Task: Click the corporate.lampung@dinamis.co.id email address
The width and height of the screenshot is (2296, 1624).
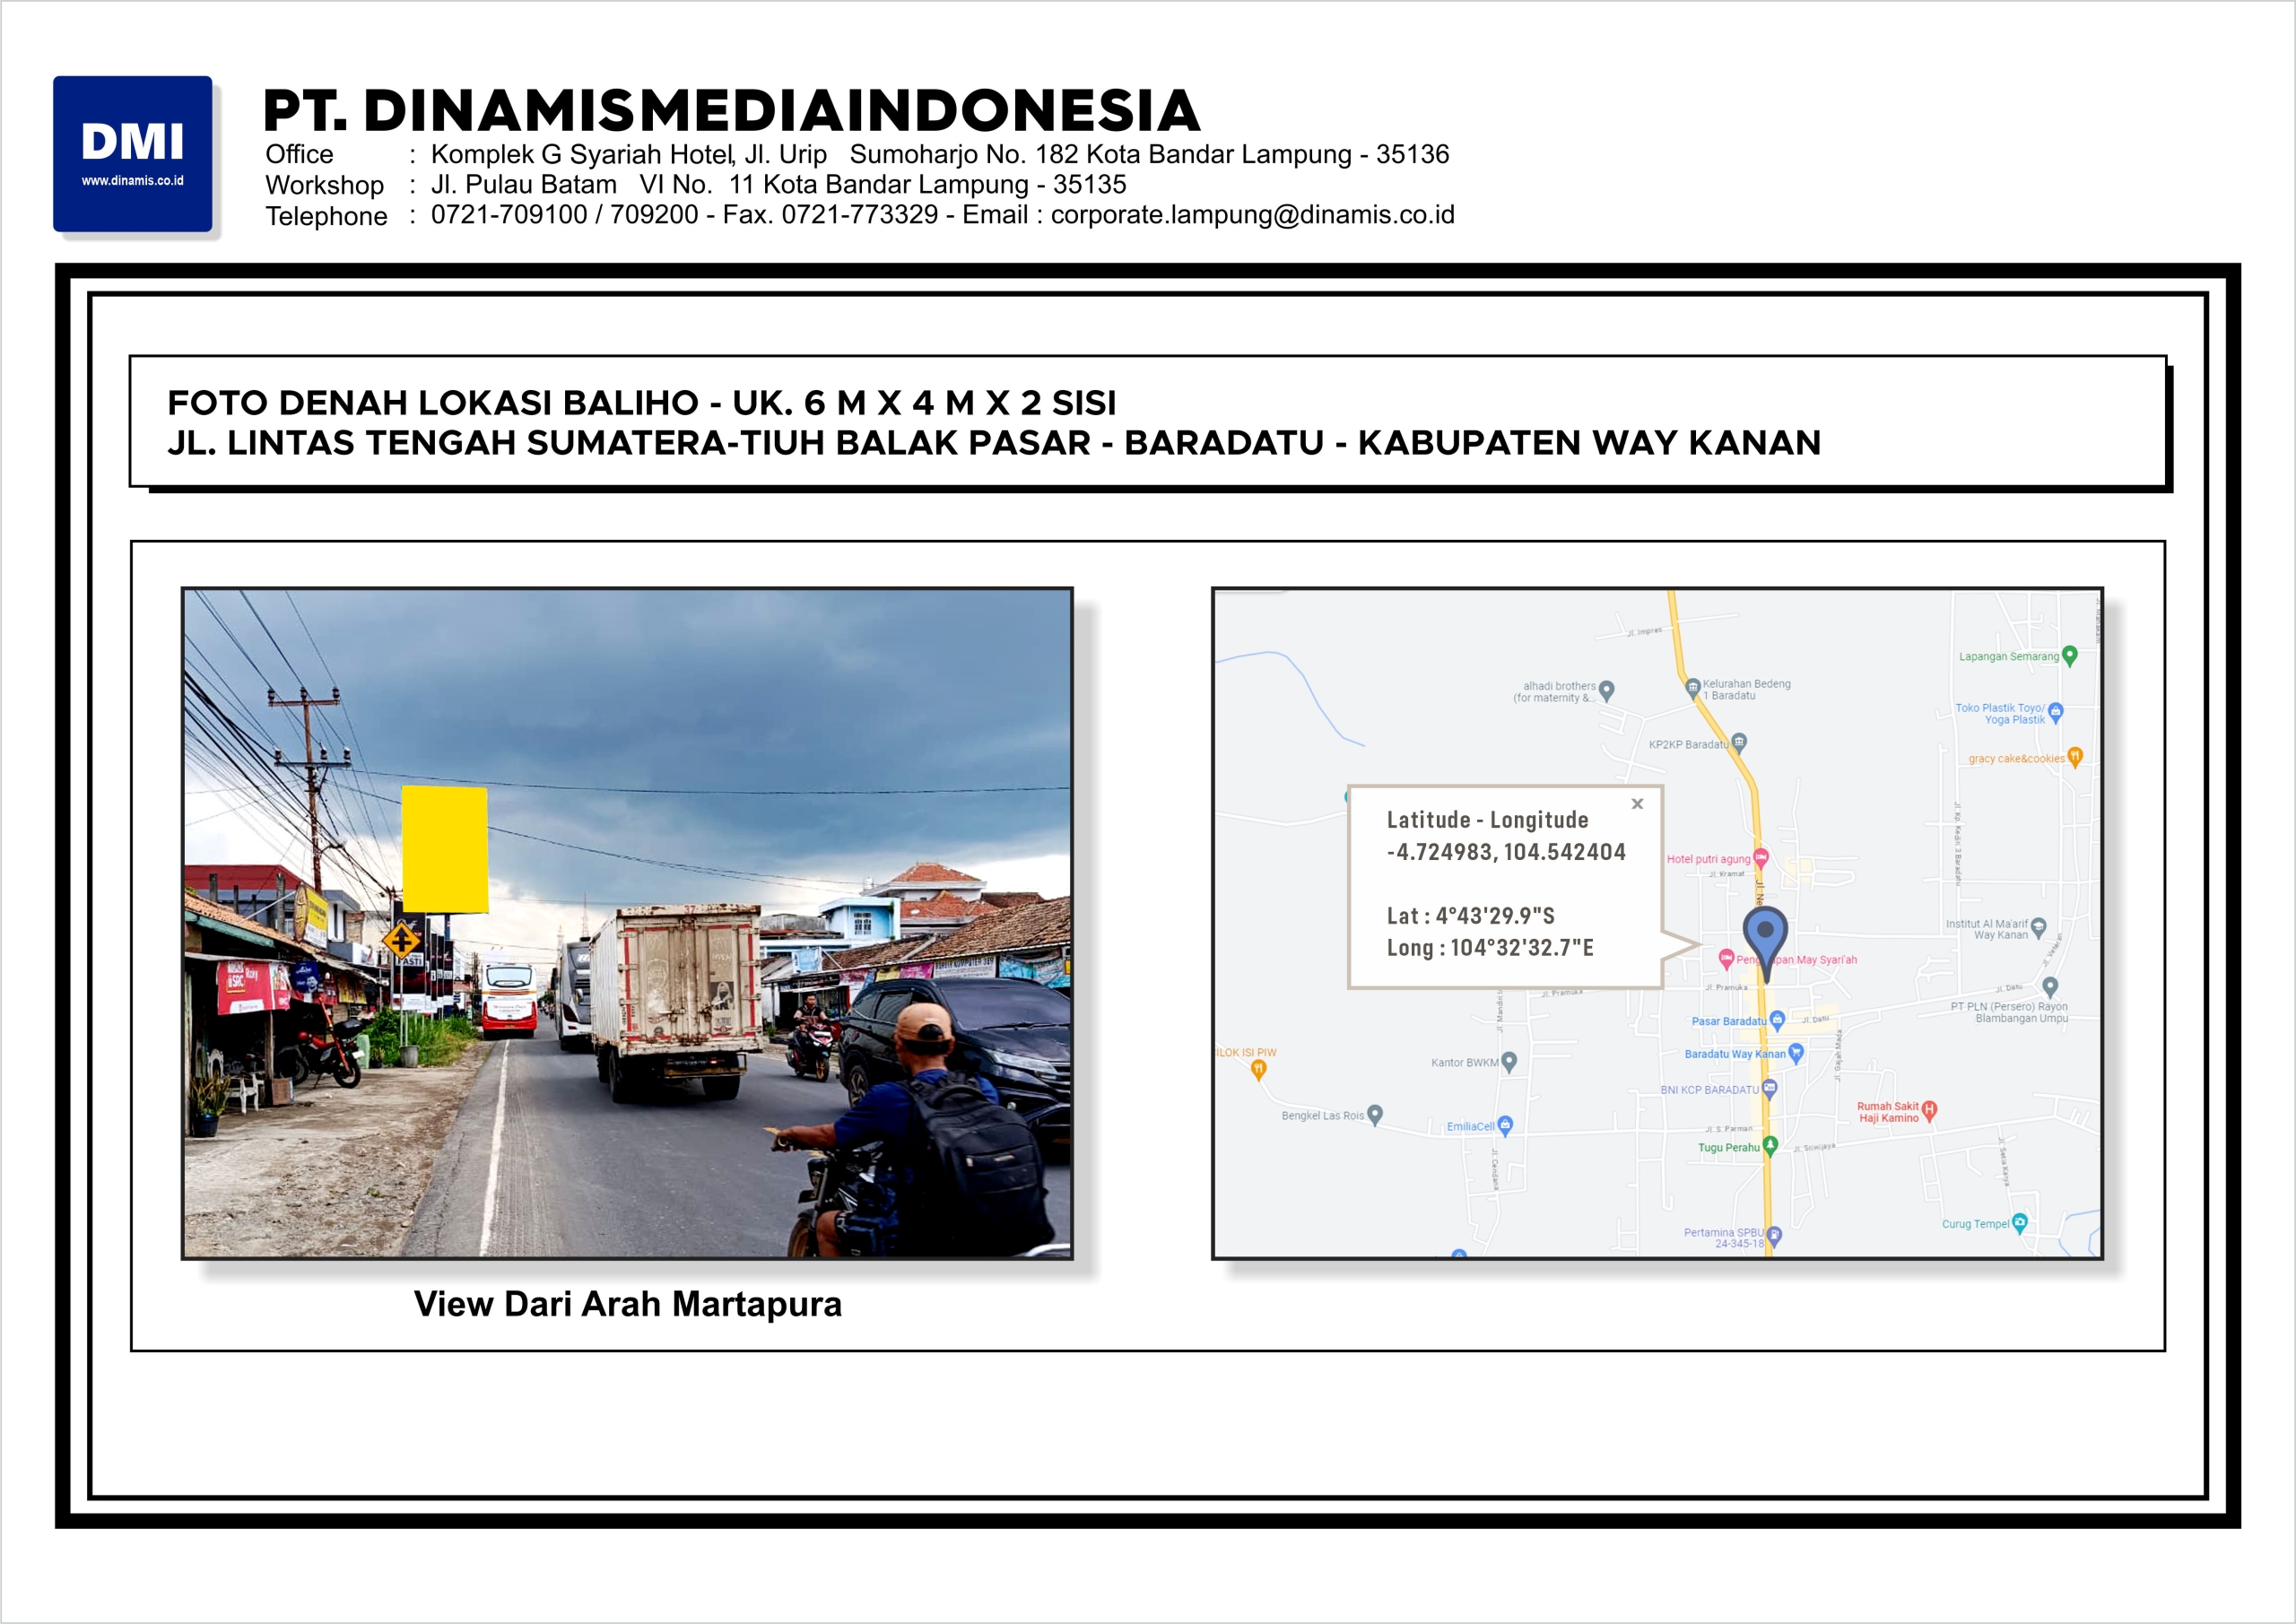Action: [x=1252, y=215]
